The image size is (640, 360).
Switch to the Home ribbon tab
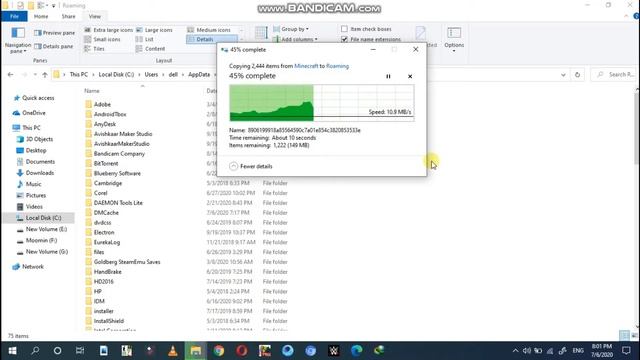(41, 16)
